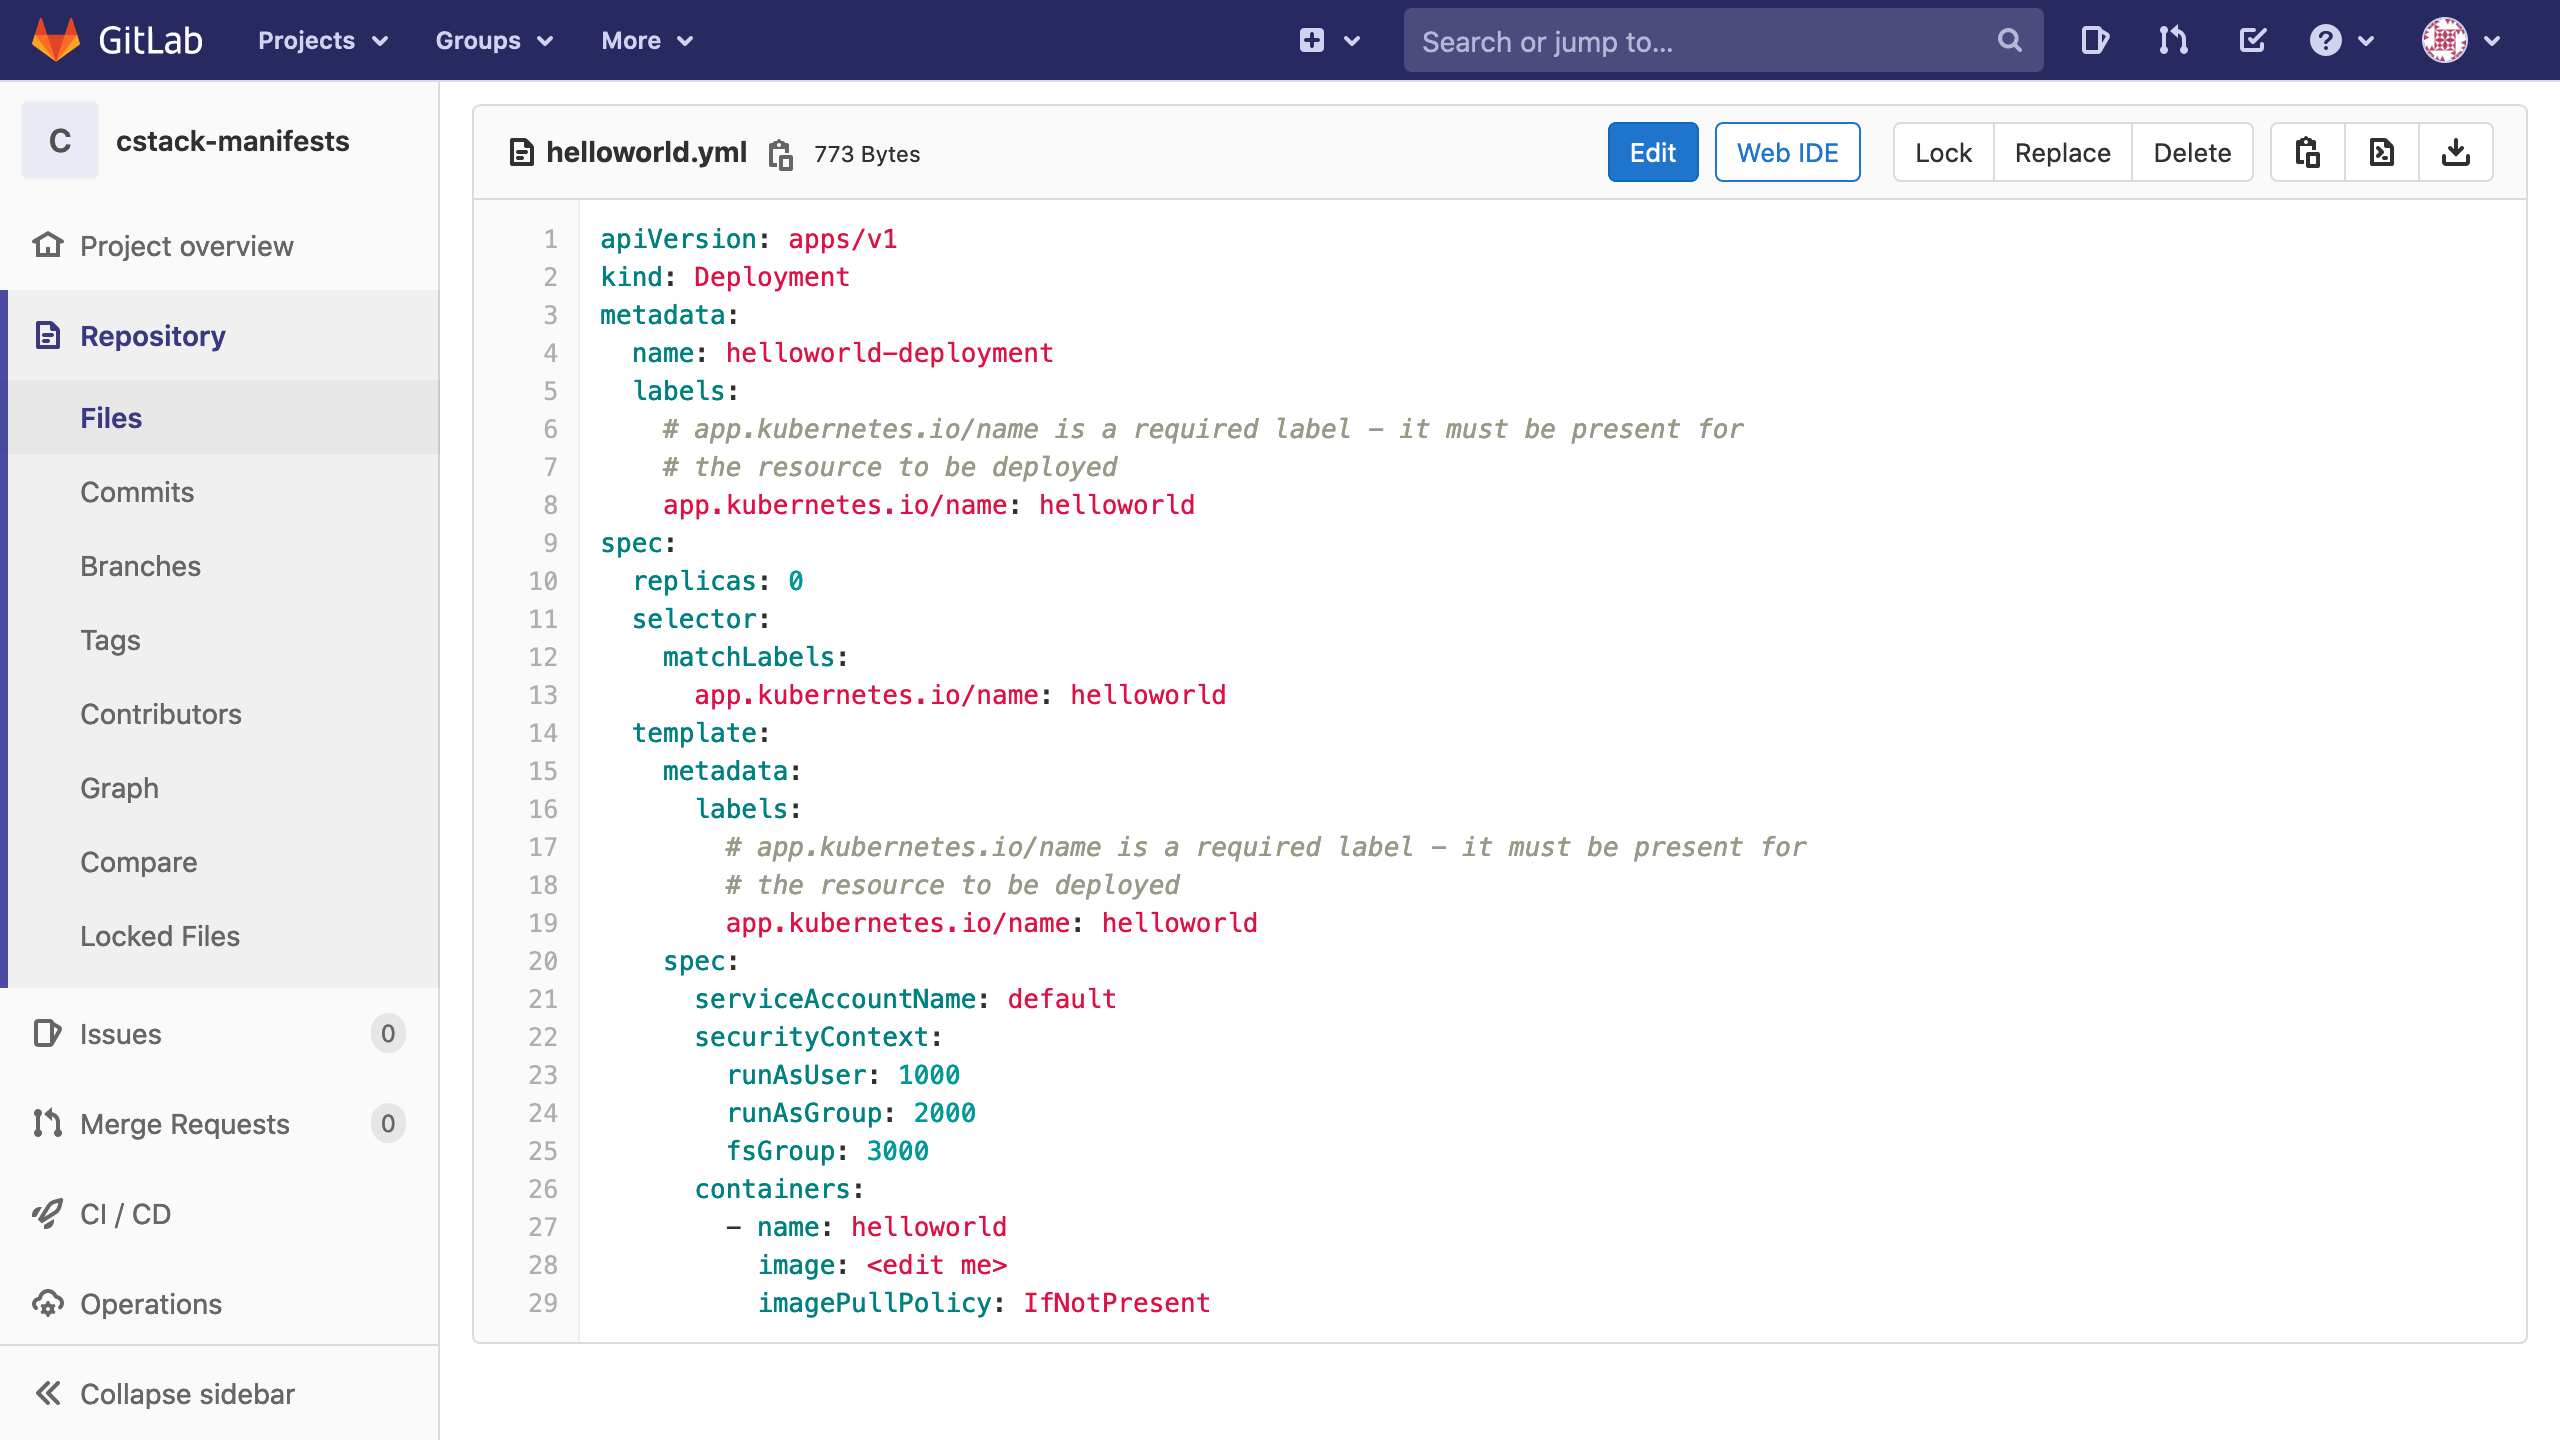The width and height of the screenshot is (2560, 1440).
Task: Click the Operations cloud gear icon
Action: tap(48, 1303)
